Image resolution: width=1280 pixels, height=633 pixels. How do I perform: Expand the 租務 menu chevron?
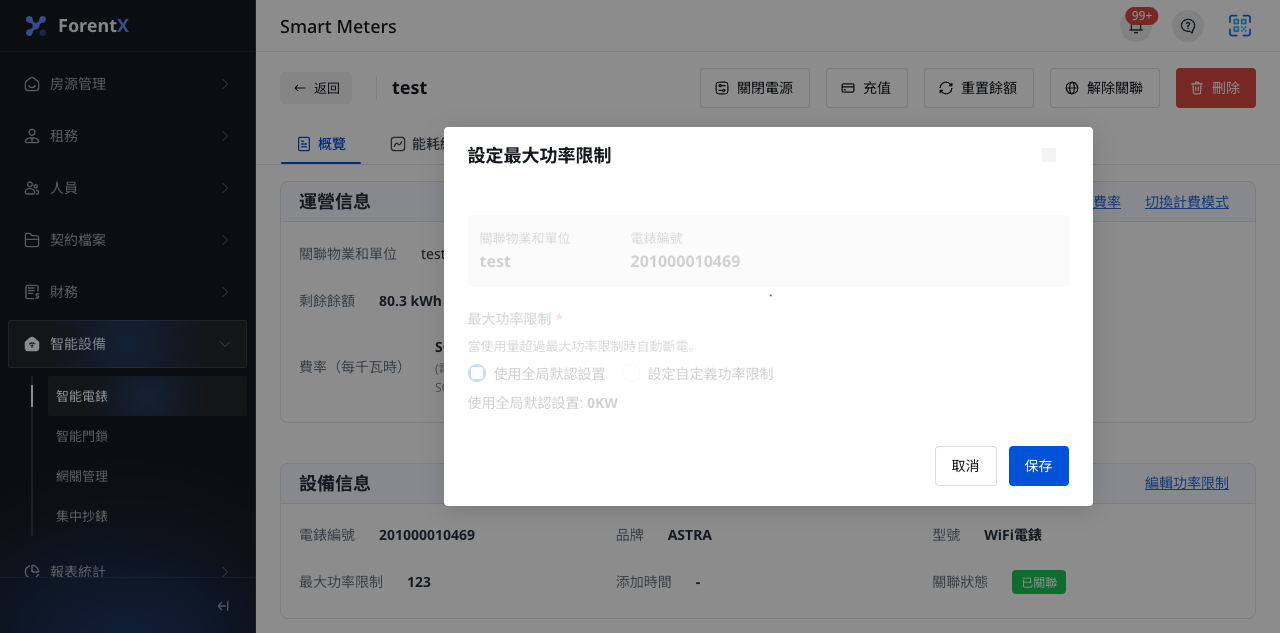tap(224, 136)
